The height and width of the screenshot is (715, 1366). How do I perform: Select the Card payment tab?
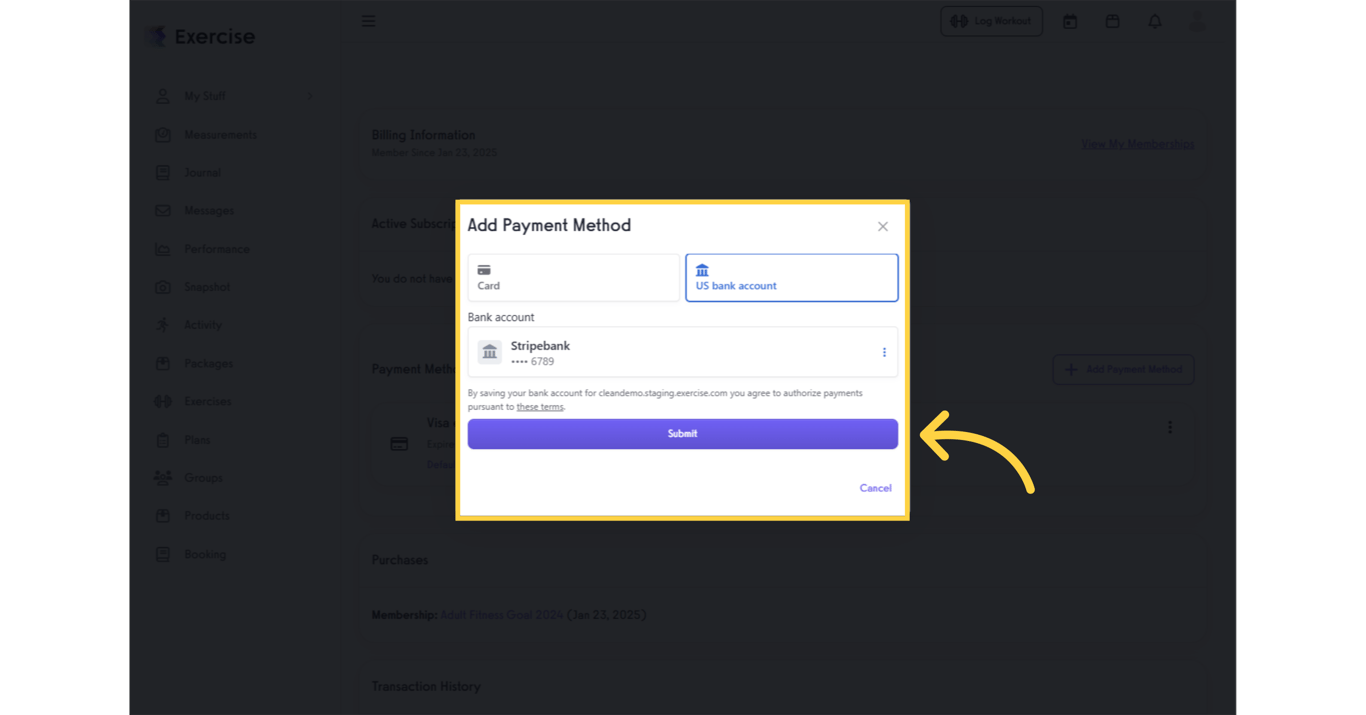(573, 278)
